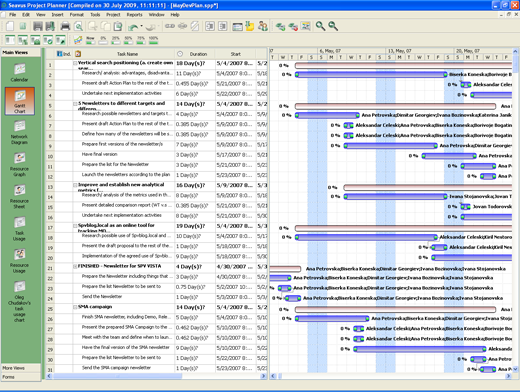Image resolution: width=520 pixels, height=392 pixels.
Task: Click row number 31 header
Action: pos(50,369)
